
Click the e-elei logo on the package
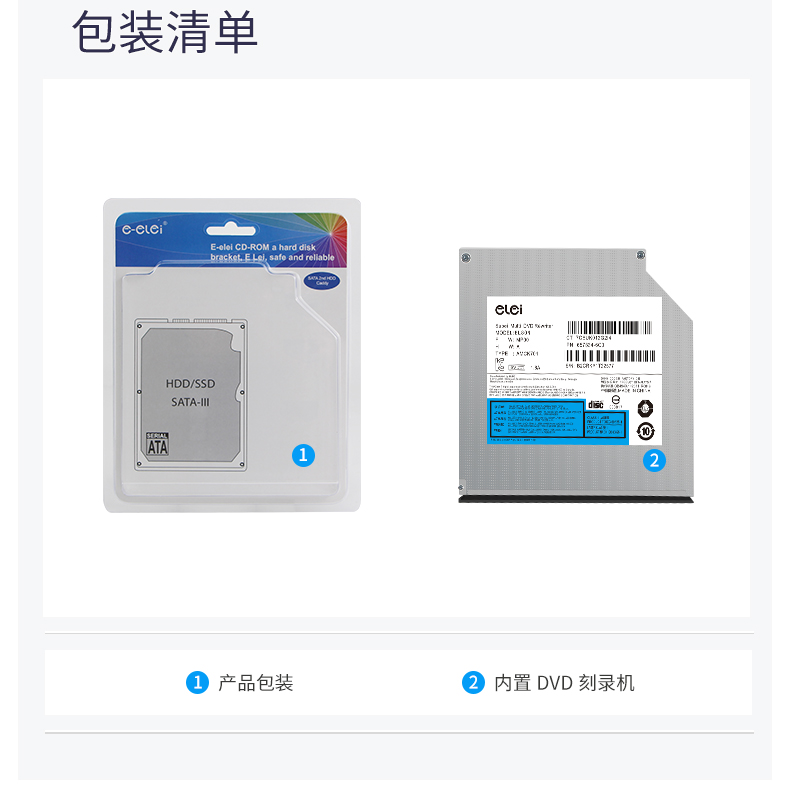point(144,228)
